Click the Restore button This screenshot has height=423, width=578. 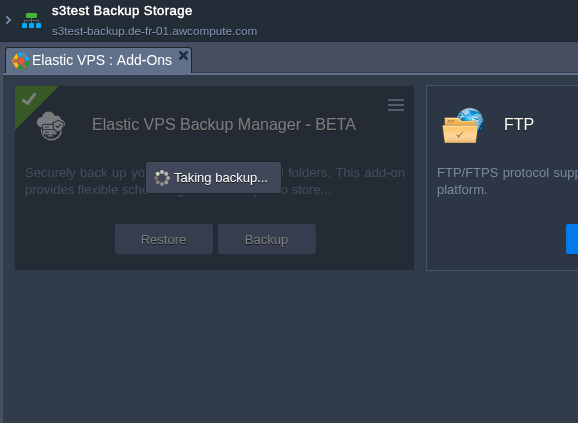click(164, 239)
